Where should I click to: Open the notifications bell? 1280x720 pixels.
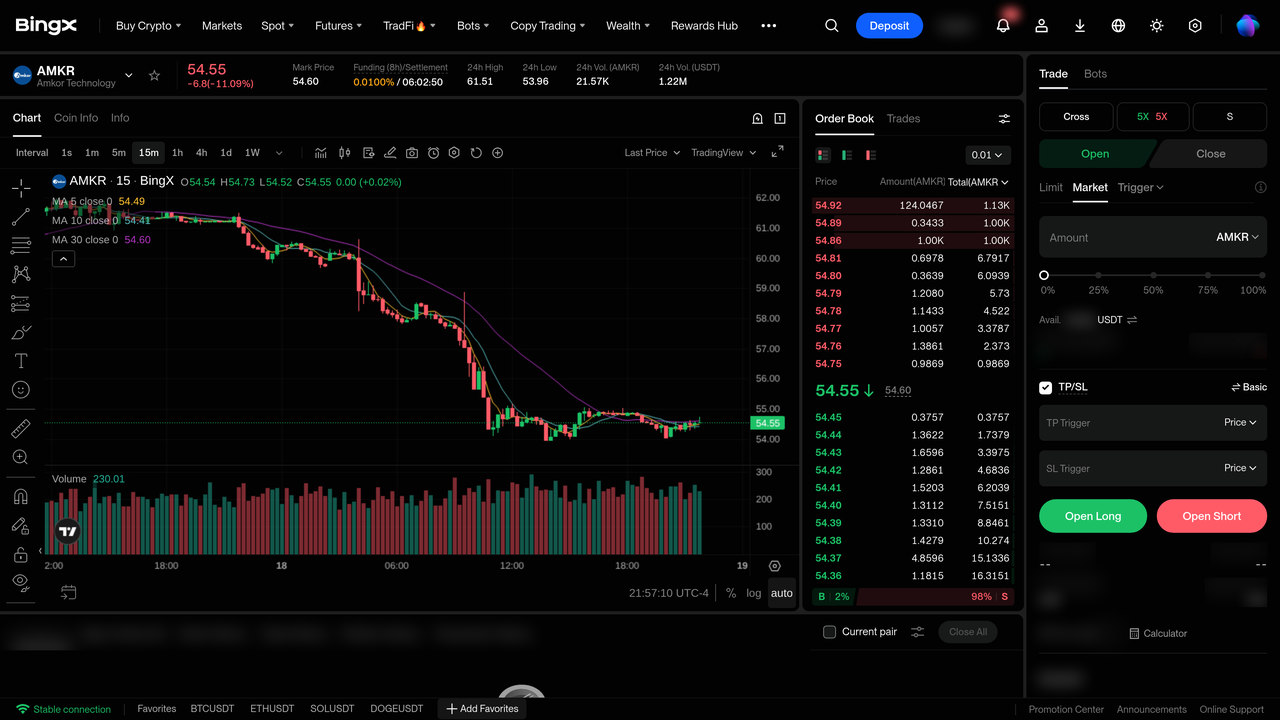[1003, 26]
